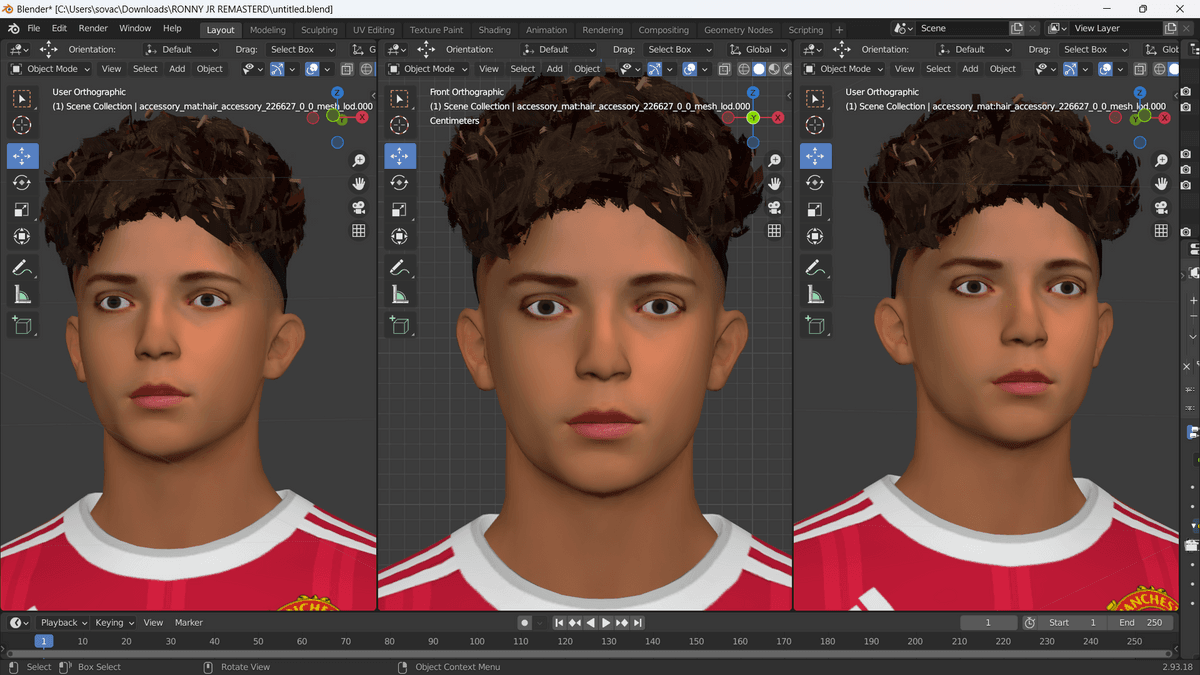The image size is (1200, 675).
Task: Open Object Mode dropdown in left viewport
Action: tap(50, 69)
